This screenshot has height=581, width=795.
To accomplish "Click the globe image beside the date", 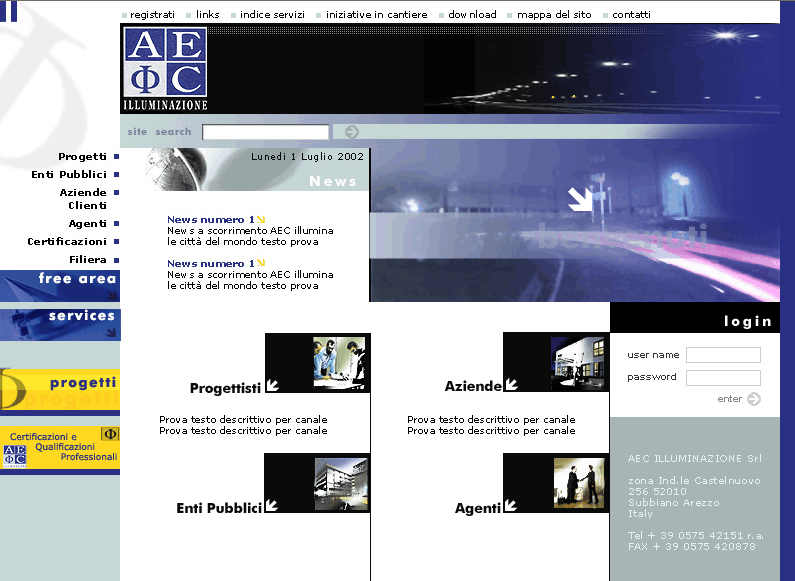I will (x=176, y=169).
